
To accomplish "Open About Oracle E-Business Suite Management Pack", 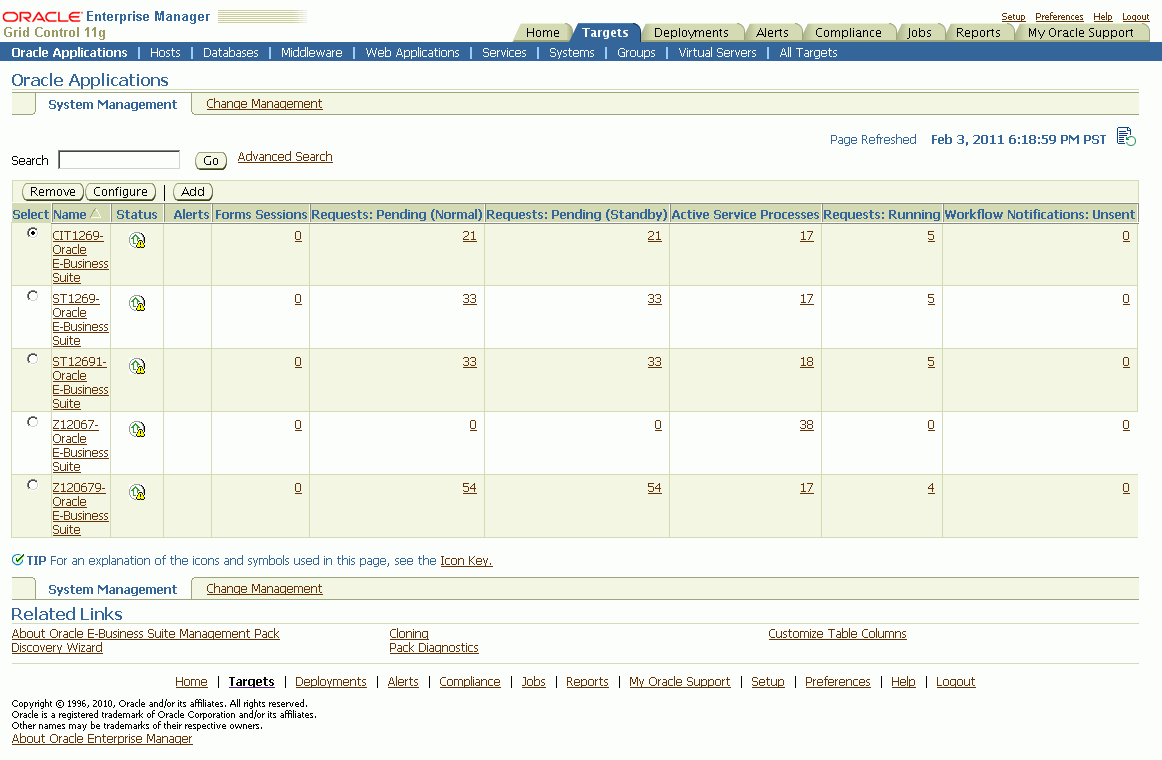I will coord(145,634).
